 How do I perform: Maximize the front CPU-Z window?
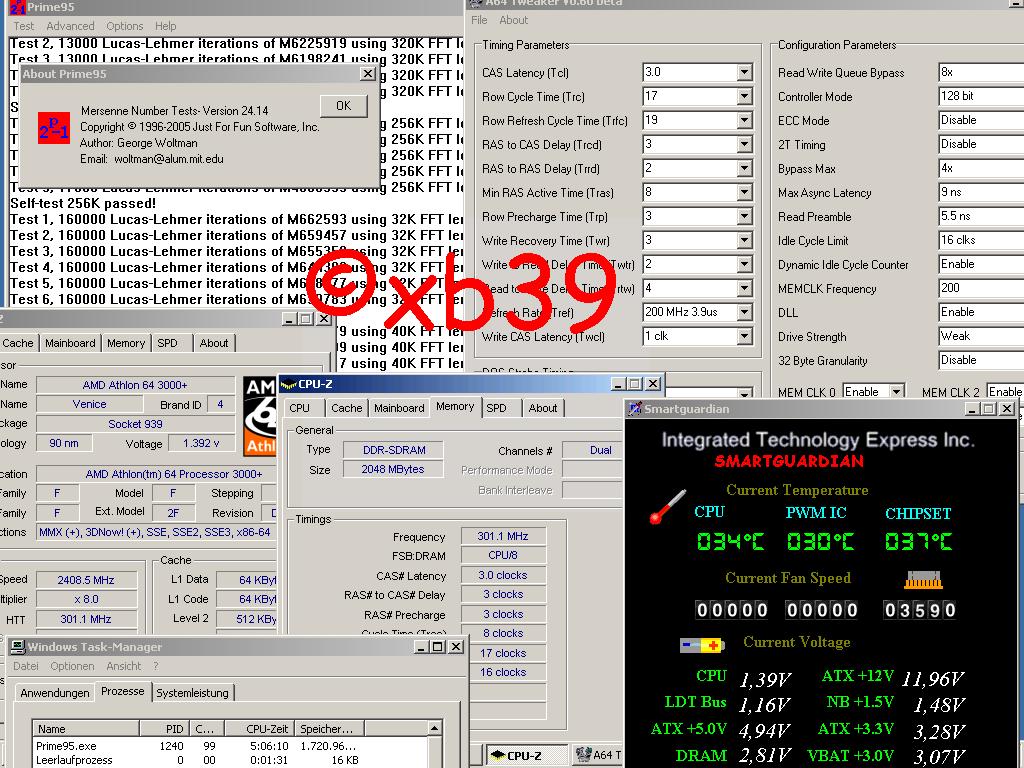634,384
